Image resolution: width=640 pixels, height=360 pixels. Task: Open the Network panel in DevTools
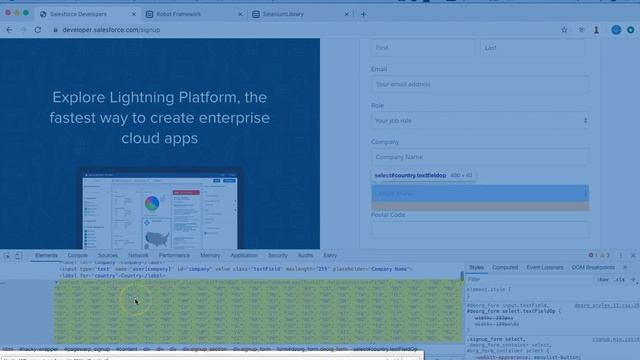[x=138, y=256]
